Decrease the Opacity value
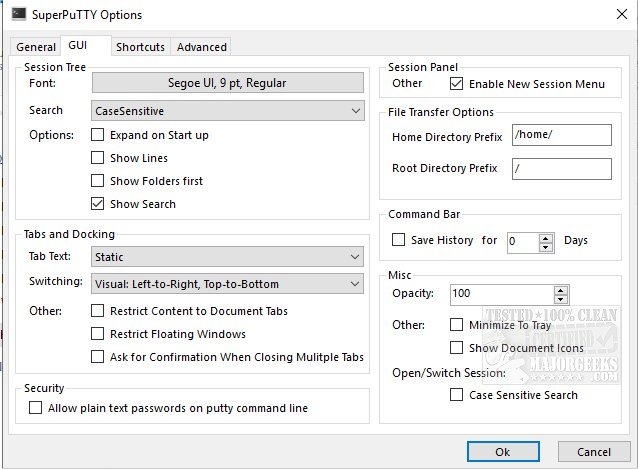Viewport: 638px width, 469px height. tap(561, 298)
